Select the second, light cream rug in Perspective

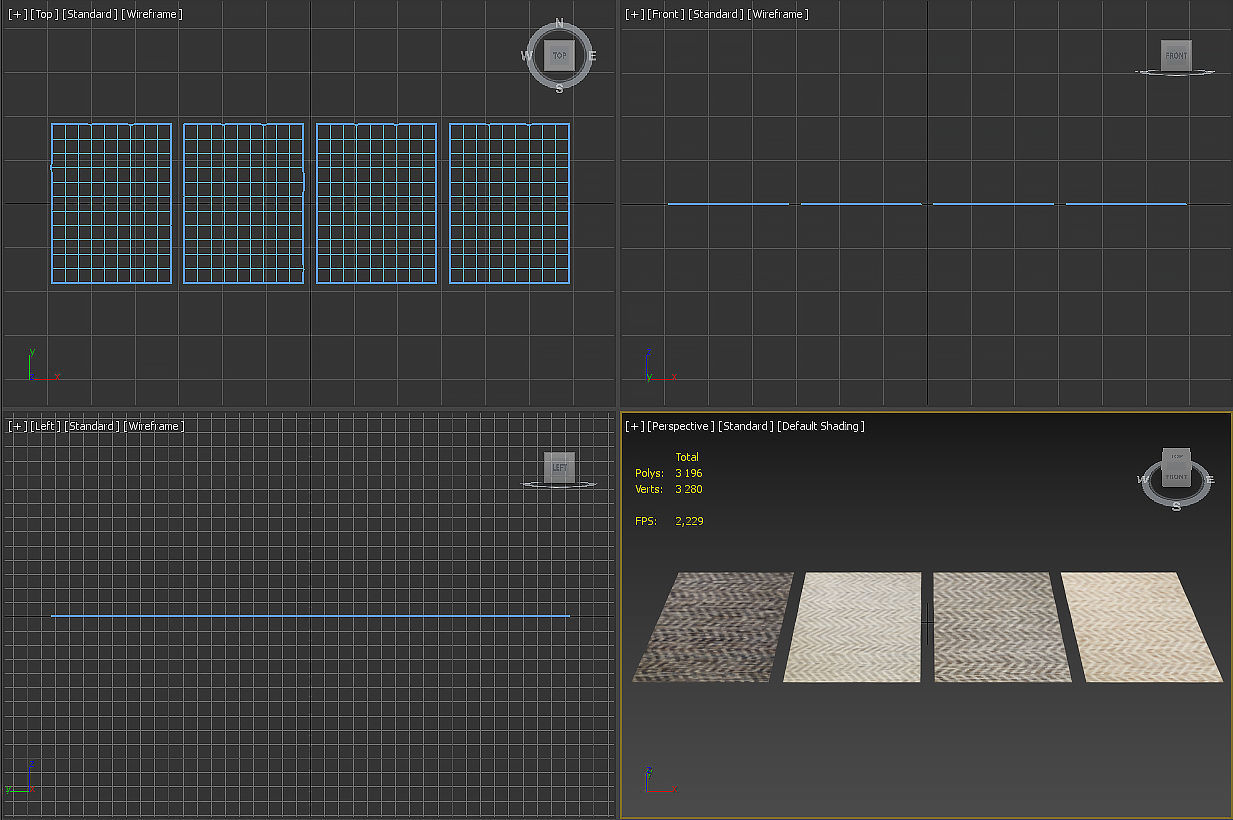click(x=852, y=627)
